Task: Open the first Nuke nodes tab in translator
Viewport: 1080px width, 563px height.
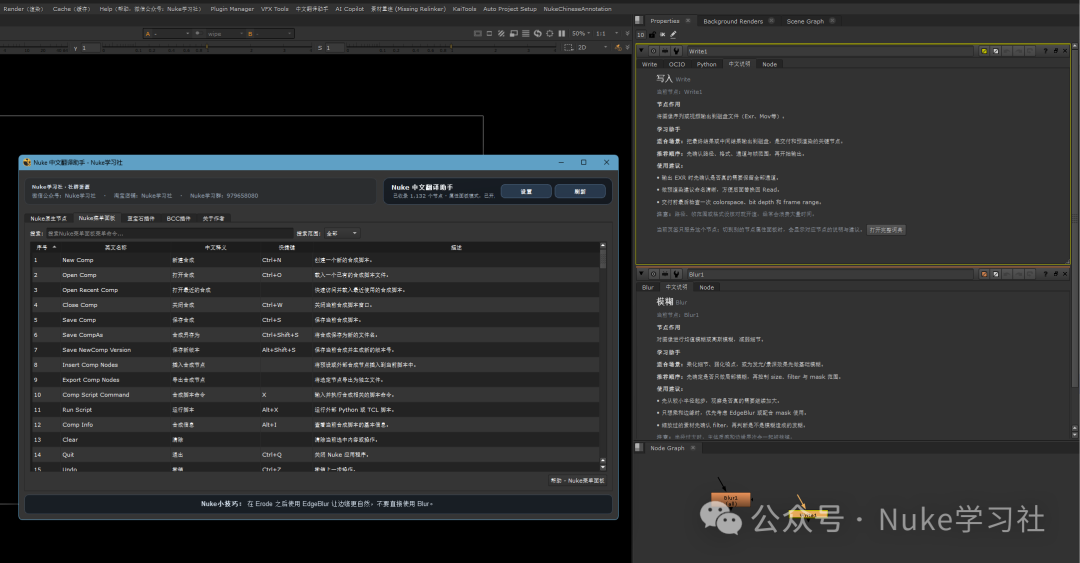Action: tap(48, 218)
